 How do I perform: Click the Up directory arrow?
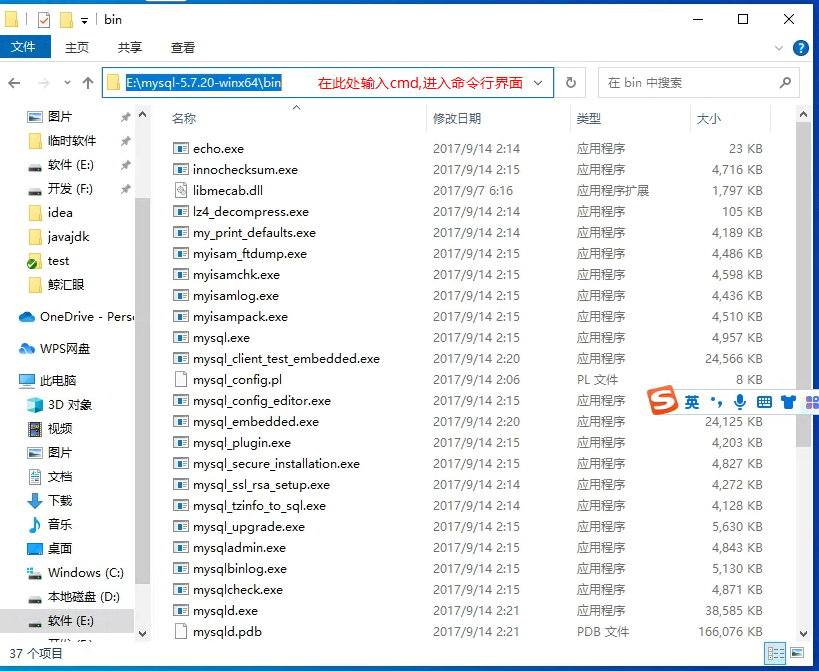[x=88, y=83]
